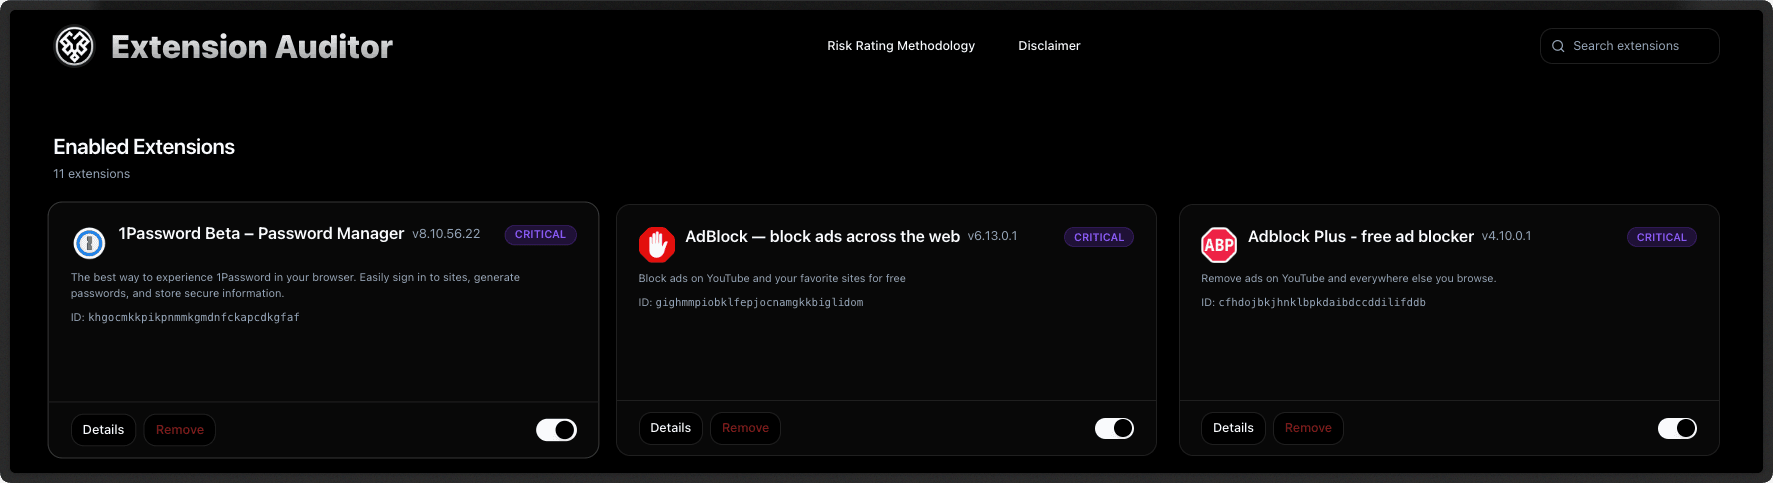This screenshot has width=1773, height=483.
Task: Click the CRITICAL badge on Adblock Plus
Action: tap(1661, 238)
